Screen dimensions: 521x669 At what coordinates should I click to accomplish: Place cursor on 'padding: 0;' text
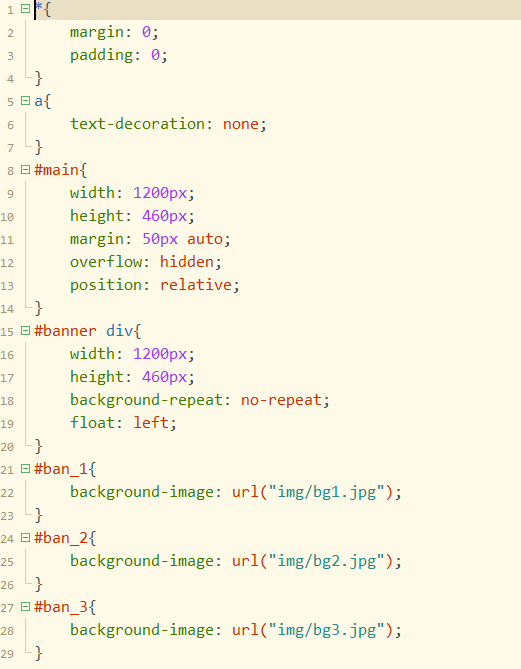[x=119, y=55]
